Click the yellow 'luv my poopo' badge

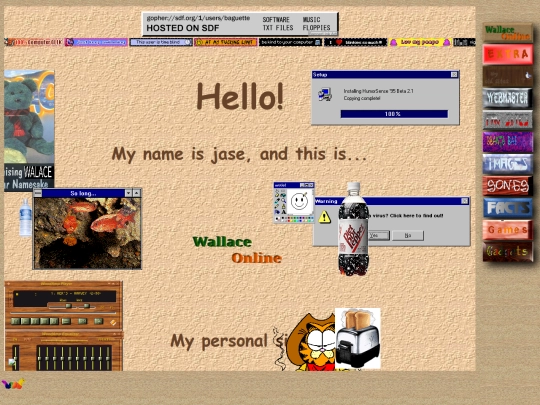pos(420,42)
